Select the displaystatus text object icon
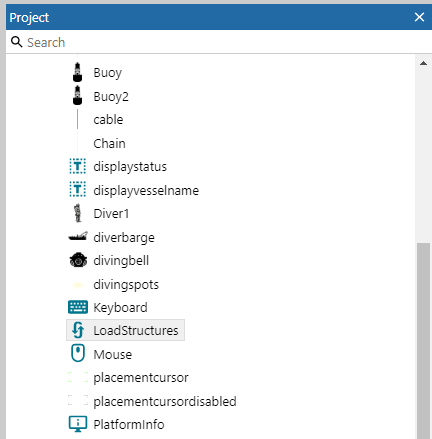Viewport: 432px width, 439px height. [78, 166]
